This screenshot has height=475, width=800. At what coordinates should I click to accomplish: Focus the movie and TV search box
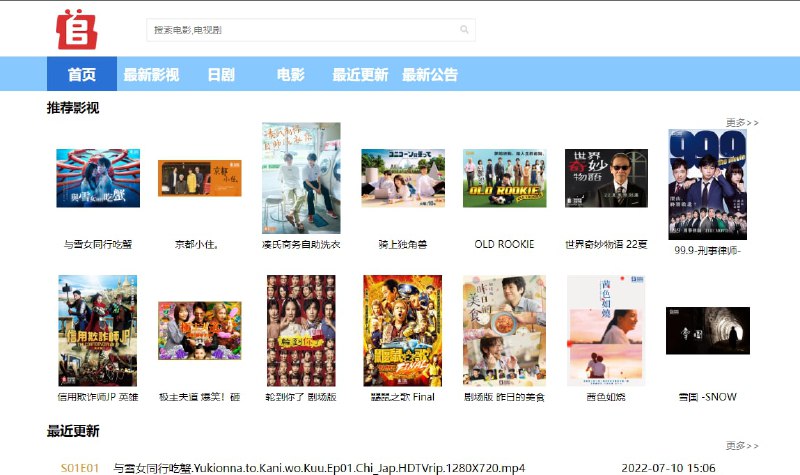tap(311, 30)
